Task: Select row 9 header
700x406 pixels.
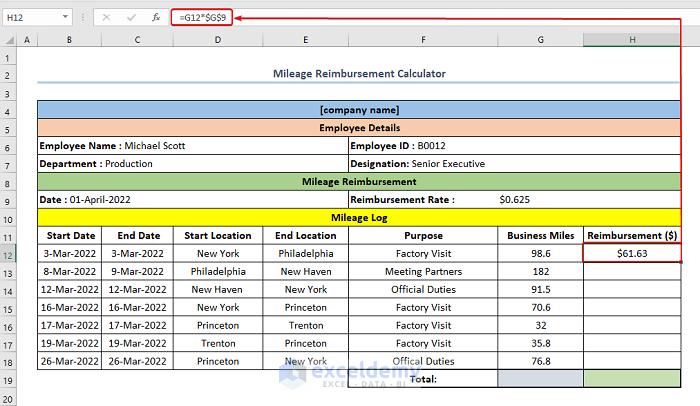Action: (8, 201)
